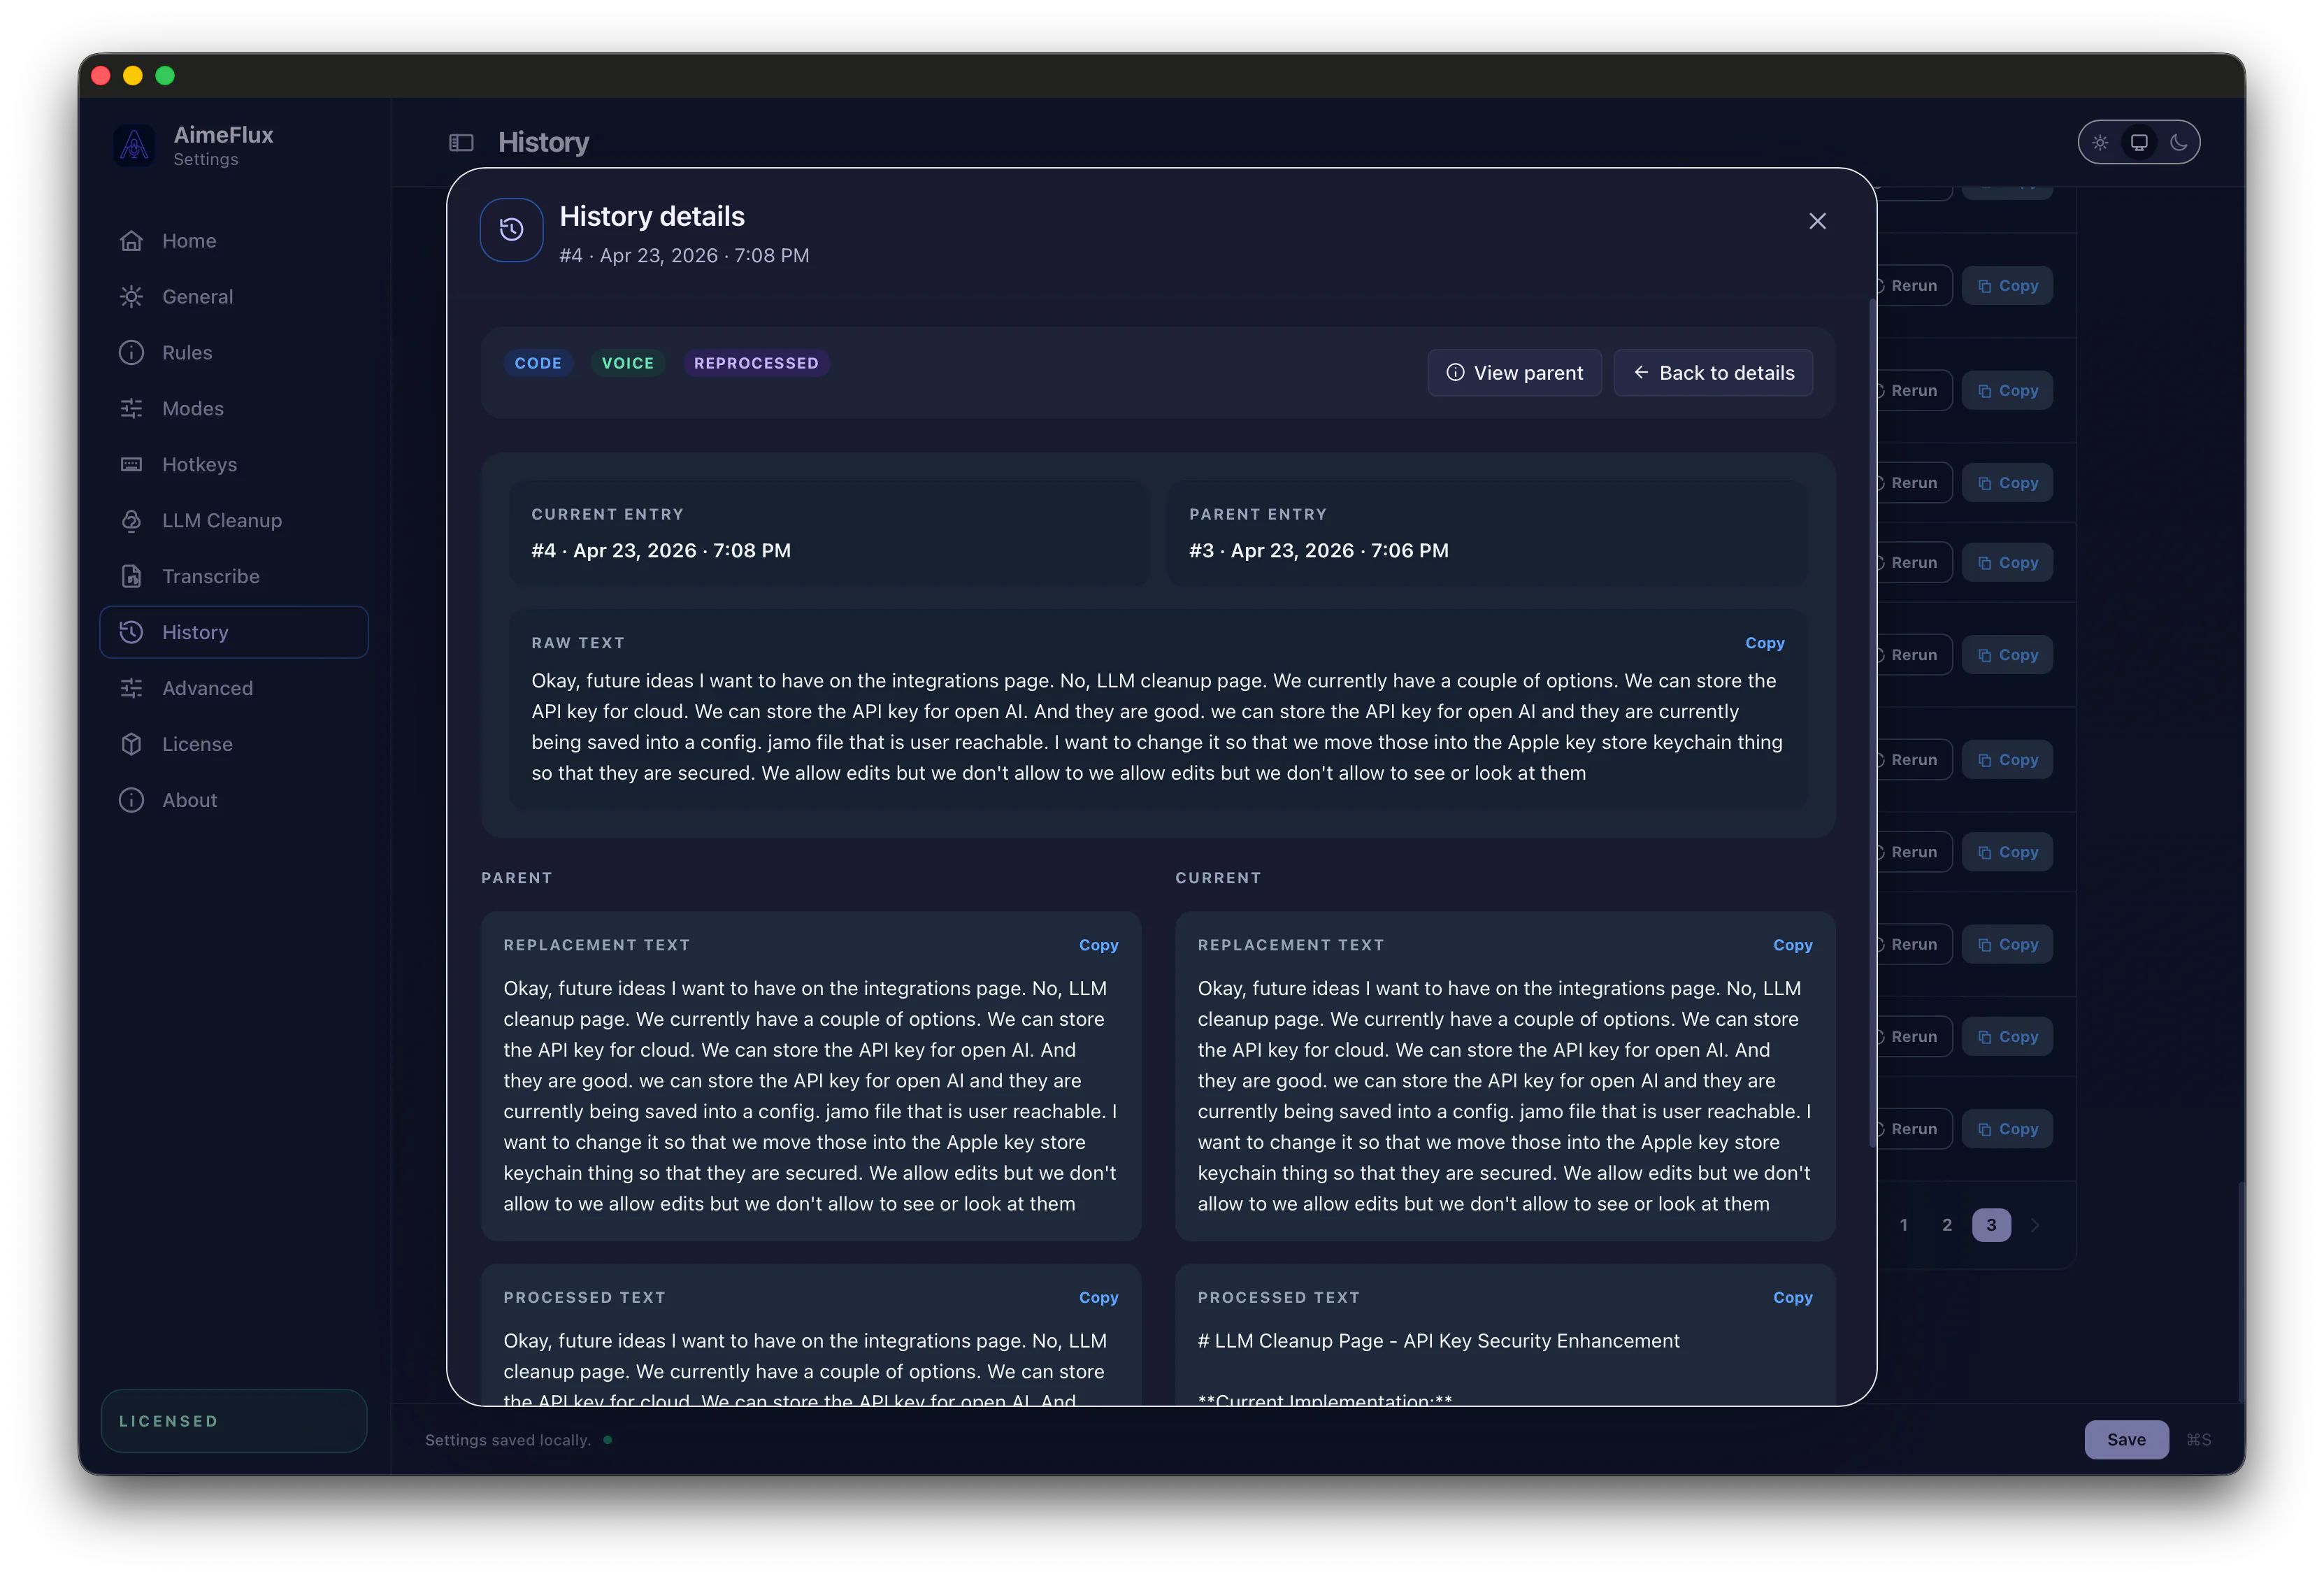Click the History clock icon in sidebar
Image resolution: width=2324 pixels, height=1579 pixels.
tap(131, 633)
